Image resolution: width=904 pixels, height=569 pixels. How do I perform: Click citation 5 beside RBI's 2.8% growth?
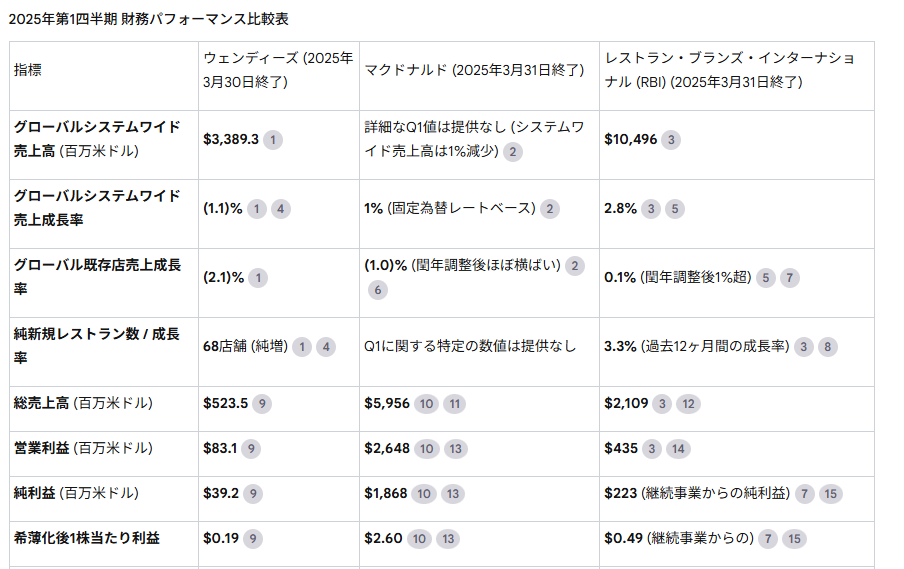[675, 209]
